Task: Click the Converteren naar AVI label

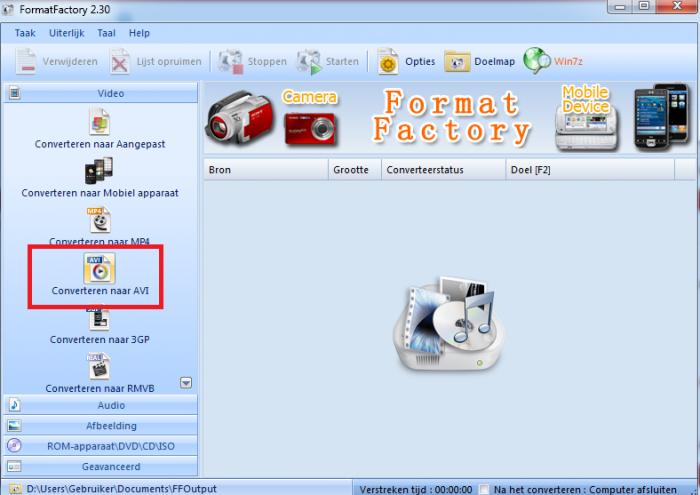Action: 100,291
